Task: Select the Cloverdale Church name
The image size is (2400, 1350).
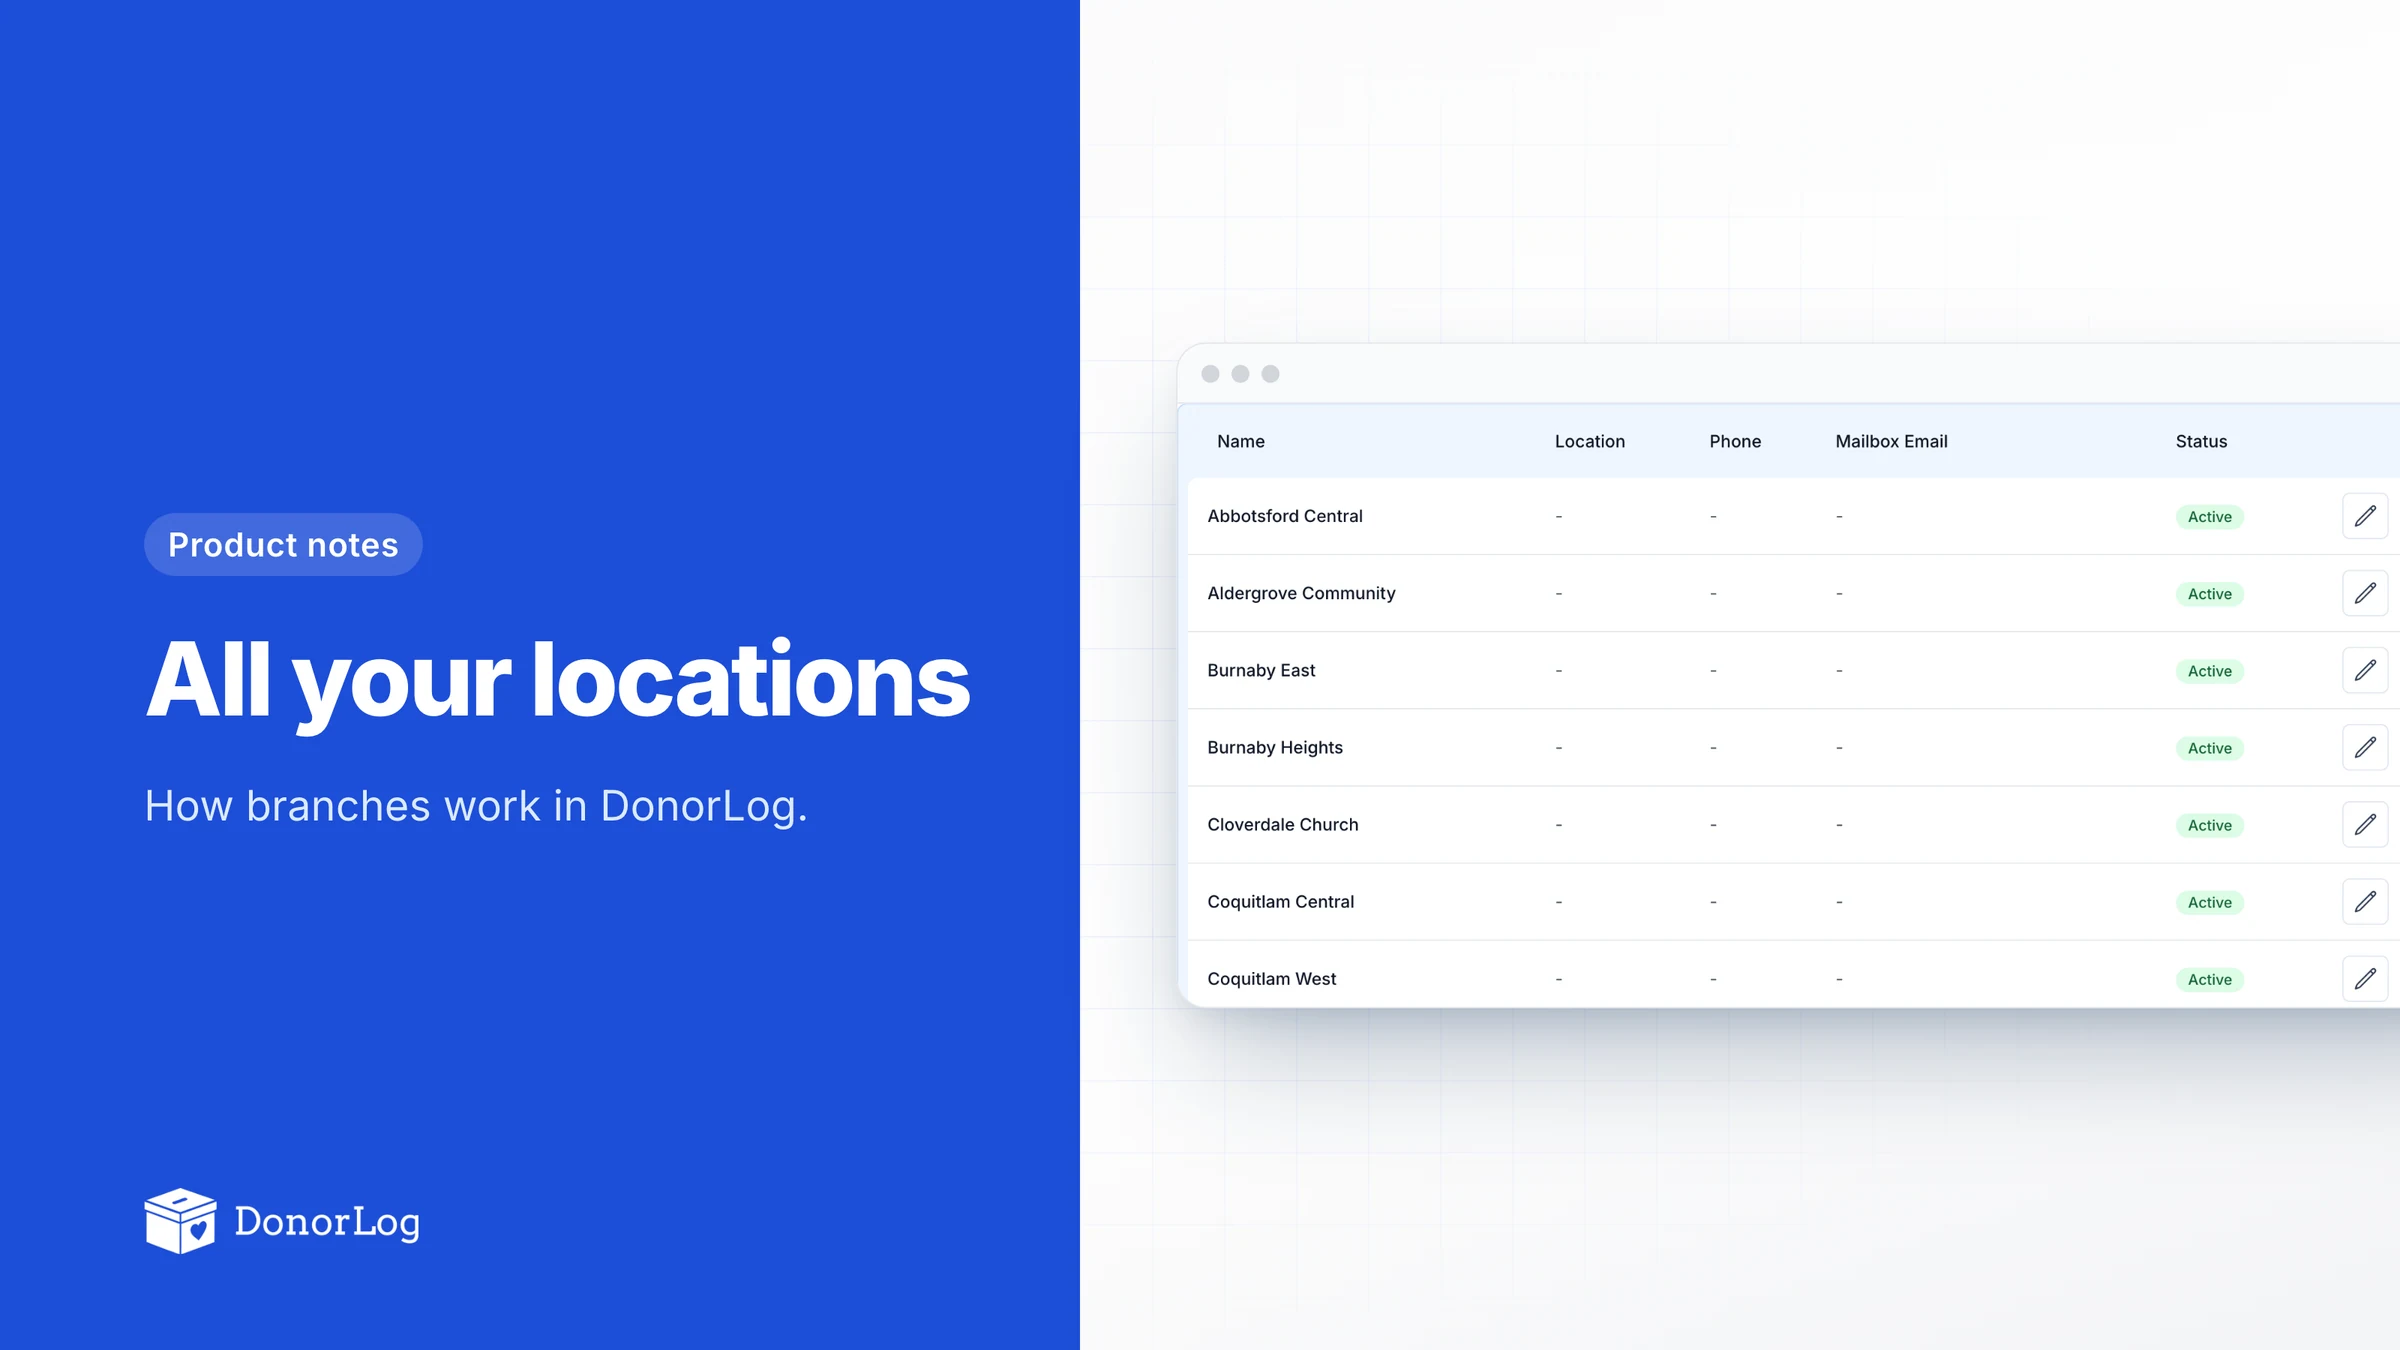Action: tap(1282, 824)
